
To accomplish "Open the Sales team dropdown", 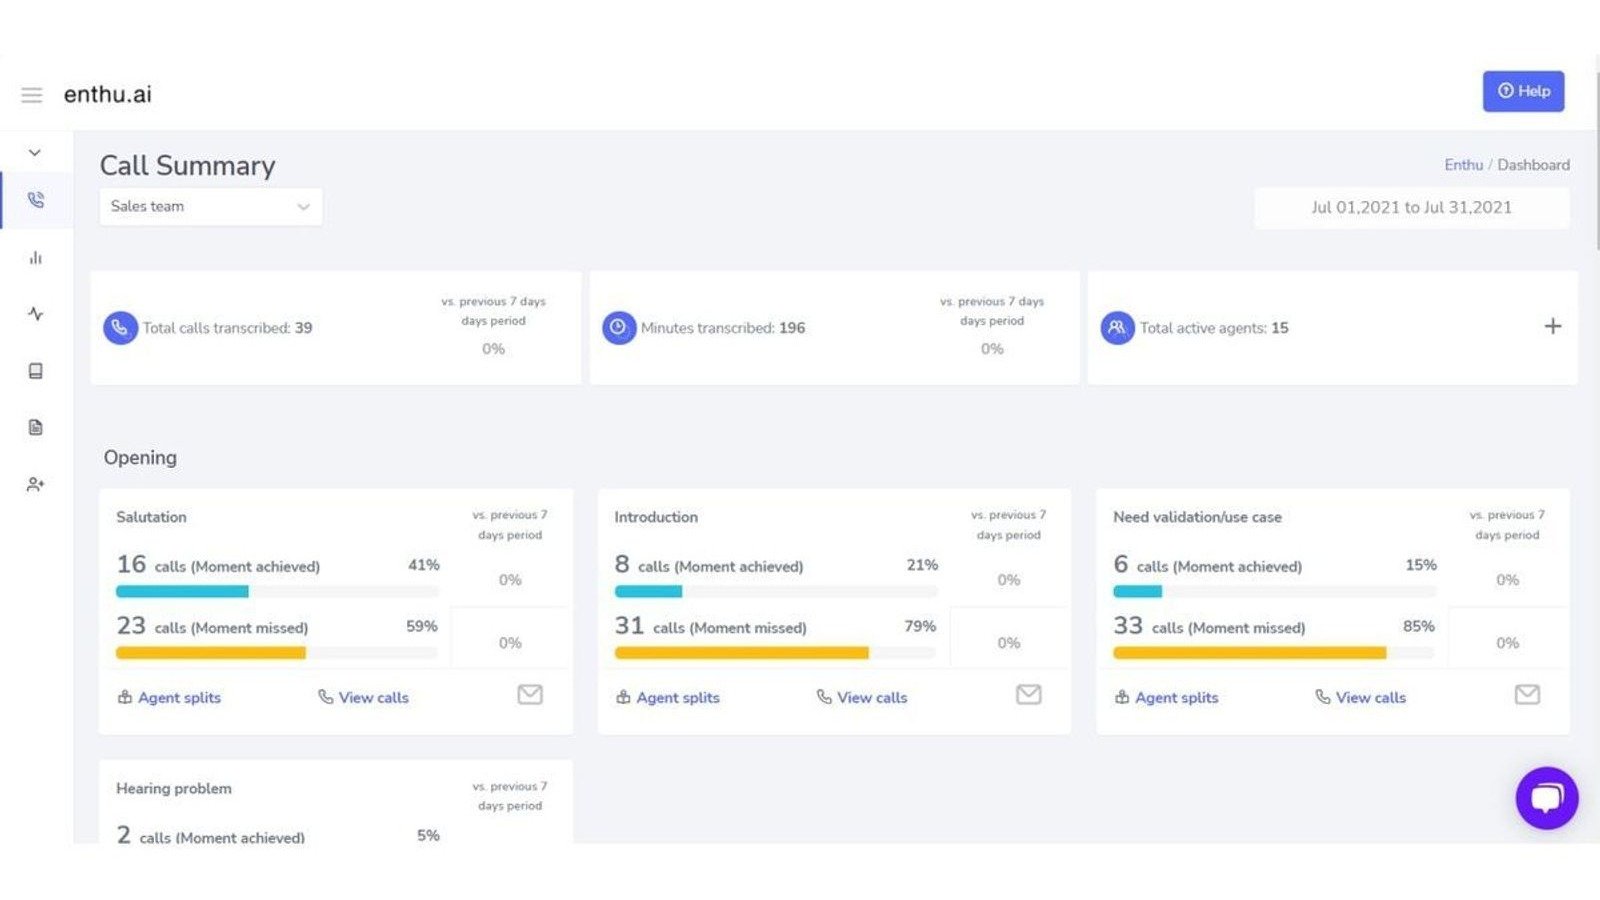I will pos(210,206).
